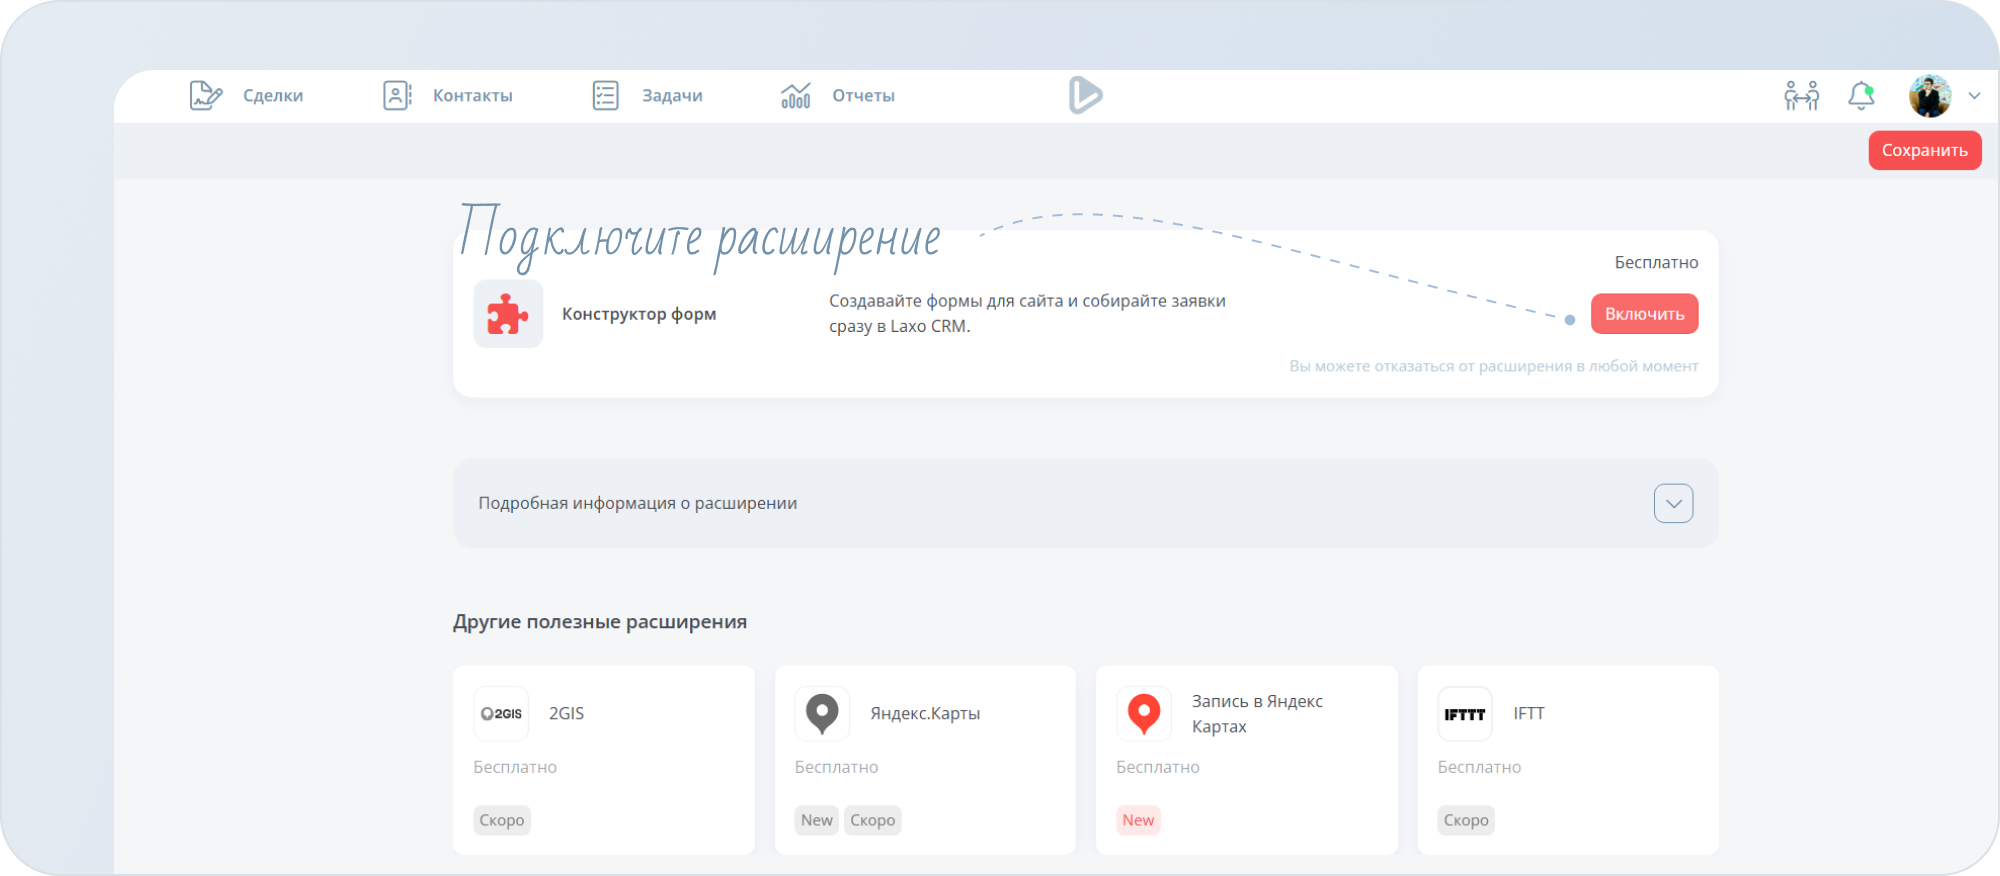Click the IFTTT logo icon
Screen dimensions: 2000x876
coord(1464,714)
